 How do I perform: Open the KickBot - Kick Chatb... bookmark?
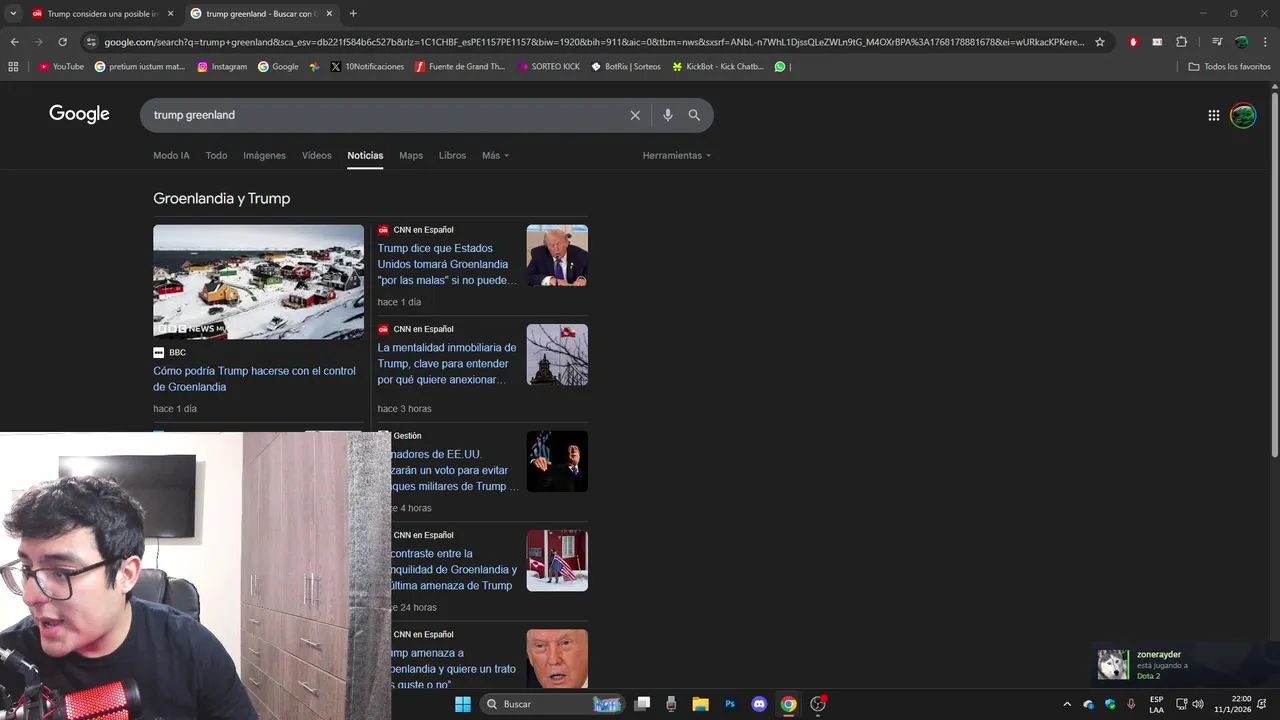tap(718, 67)
